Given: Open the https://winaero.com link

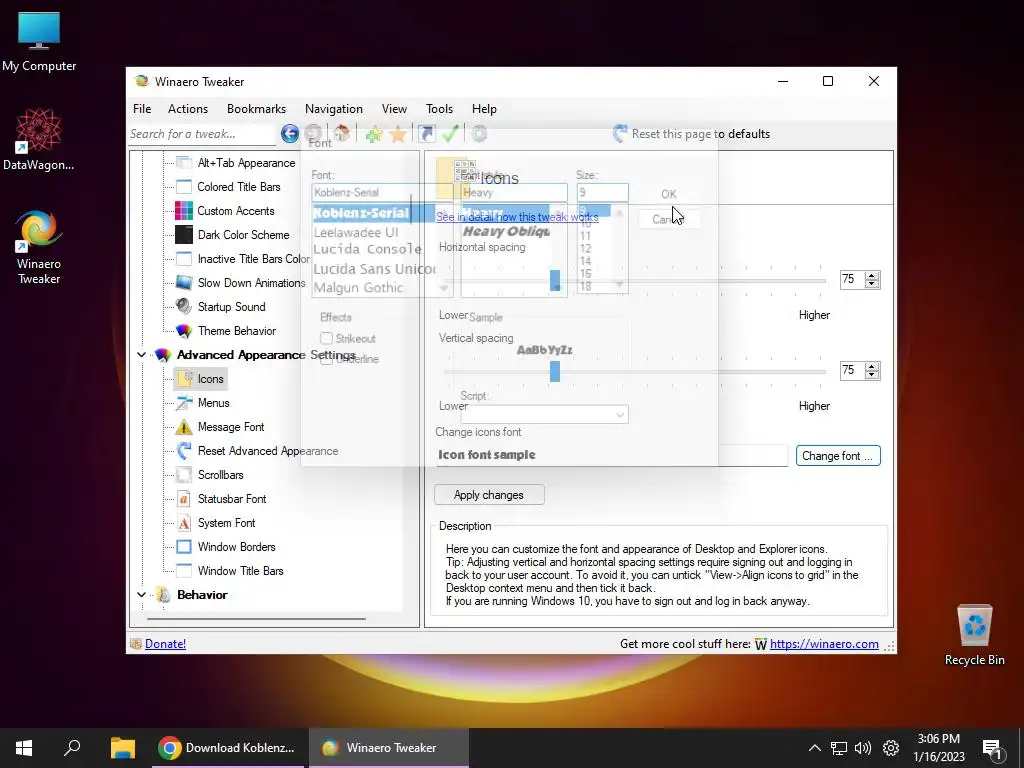Looking at the screenshot, I should click(824, 644).
